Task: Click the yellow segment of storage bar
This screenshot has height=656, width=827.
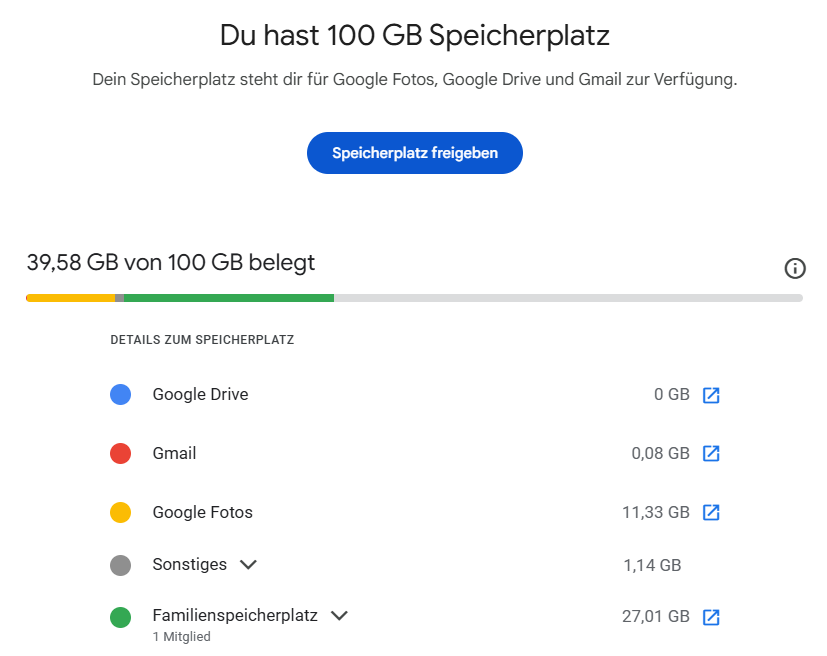Action: pyautogui.click(x=70, y=298)
